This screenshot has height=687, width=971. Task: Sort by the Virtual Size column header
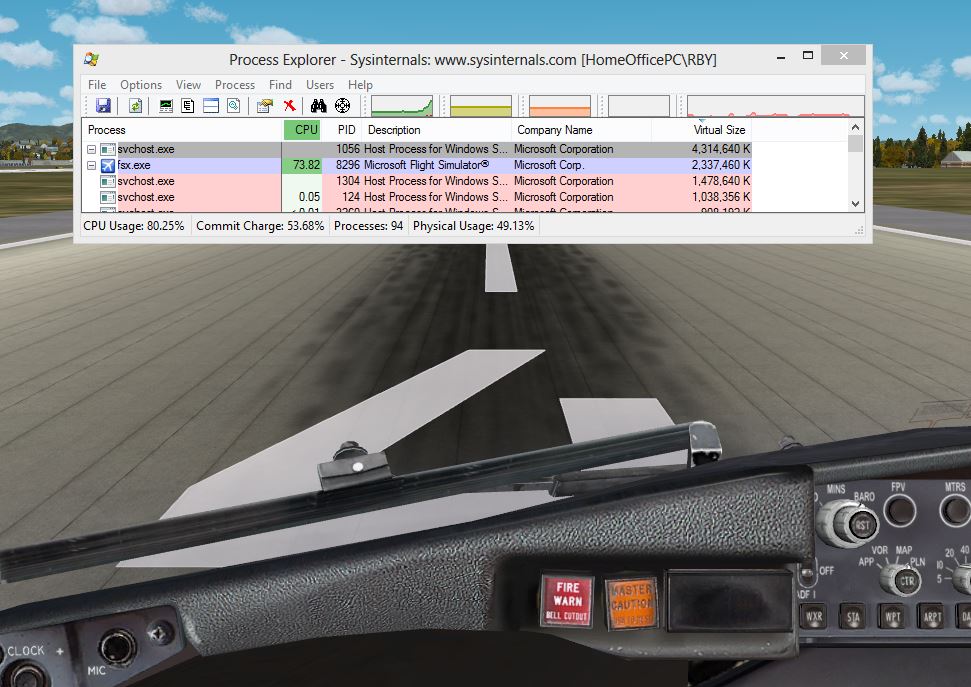click(x=702, y=130)
